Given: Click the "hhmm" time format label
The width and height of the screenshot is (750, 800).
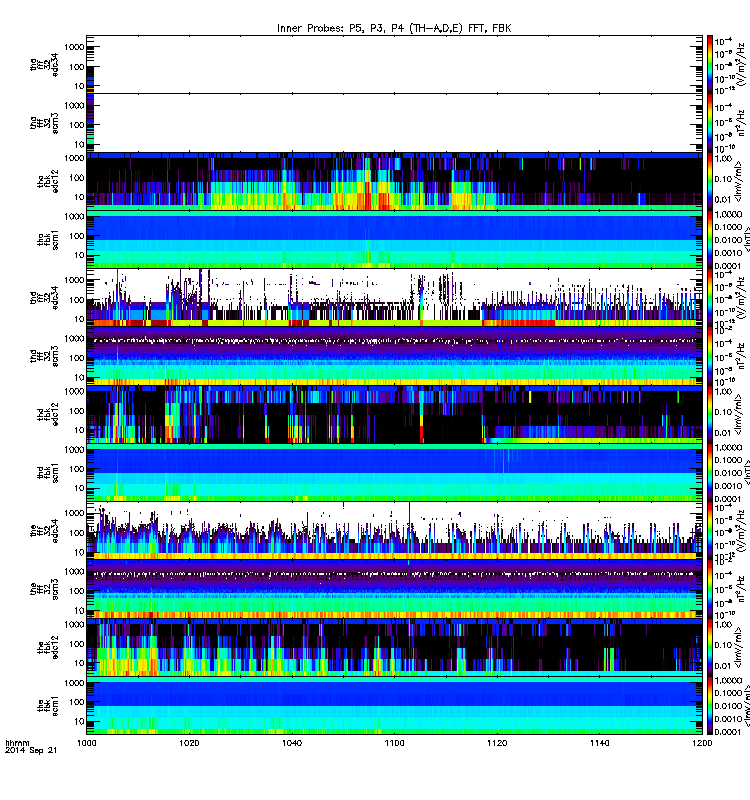Looking at the screenshot, I should (17, 743).
